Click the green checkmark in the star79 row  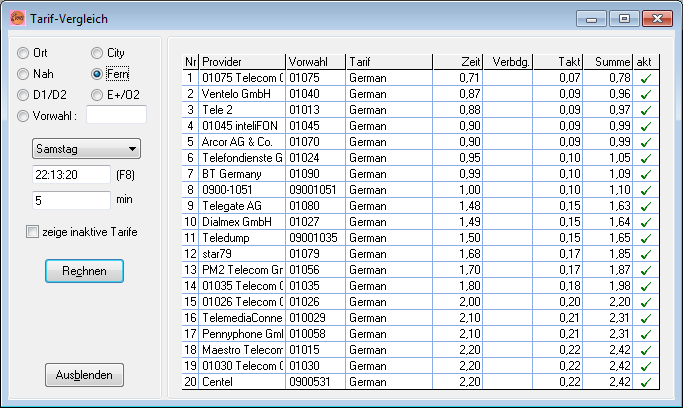tap(646, 253)
